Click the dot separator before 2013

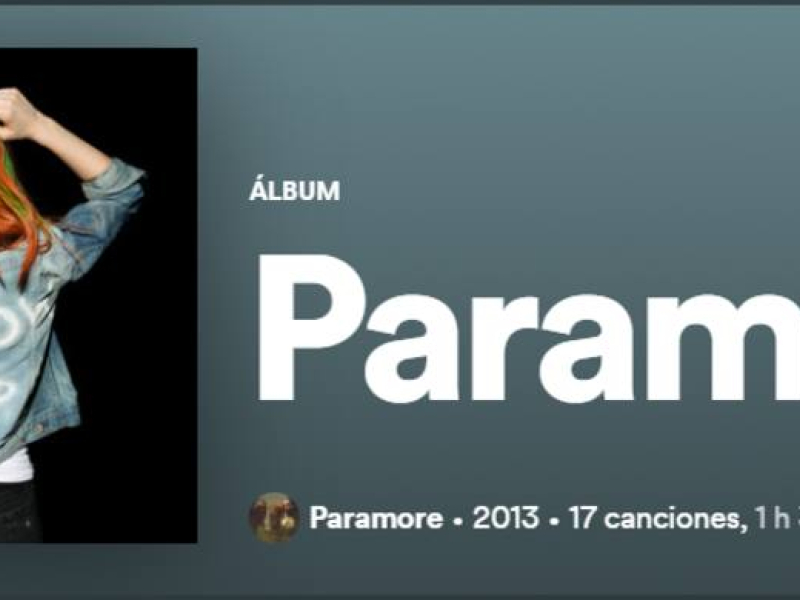coord(458,520)
